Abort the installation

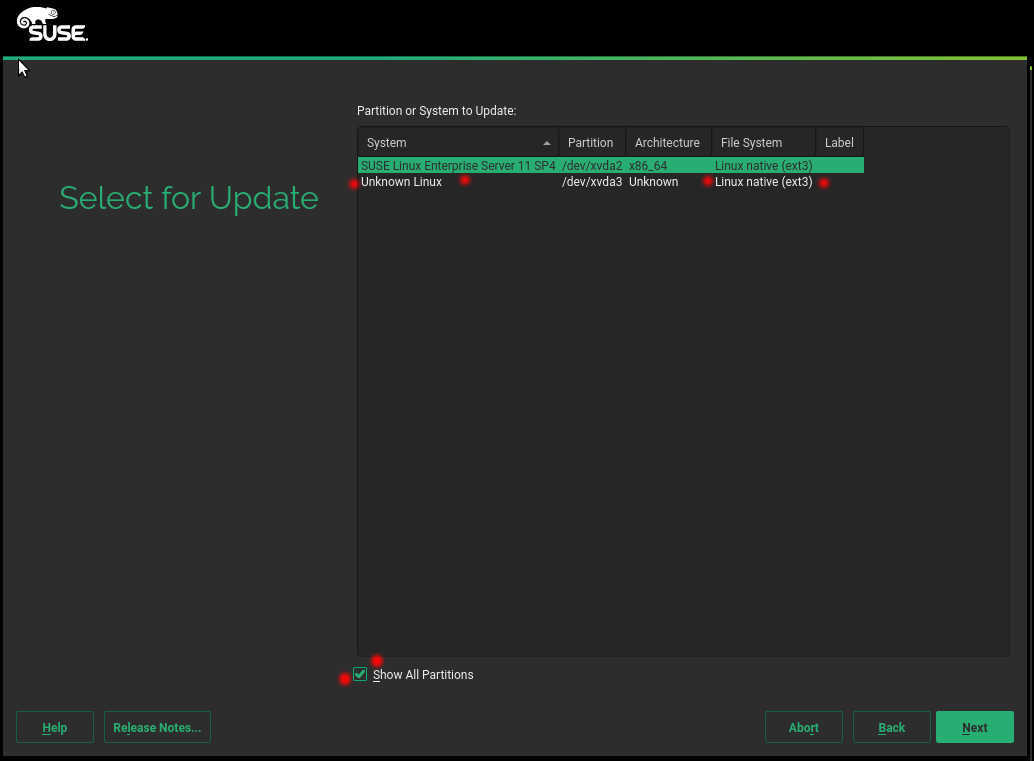tap(803, 727)
